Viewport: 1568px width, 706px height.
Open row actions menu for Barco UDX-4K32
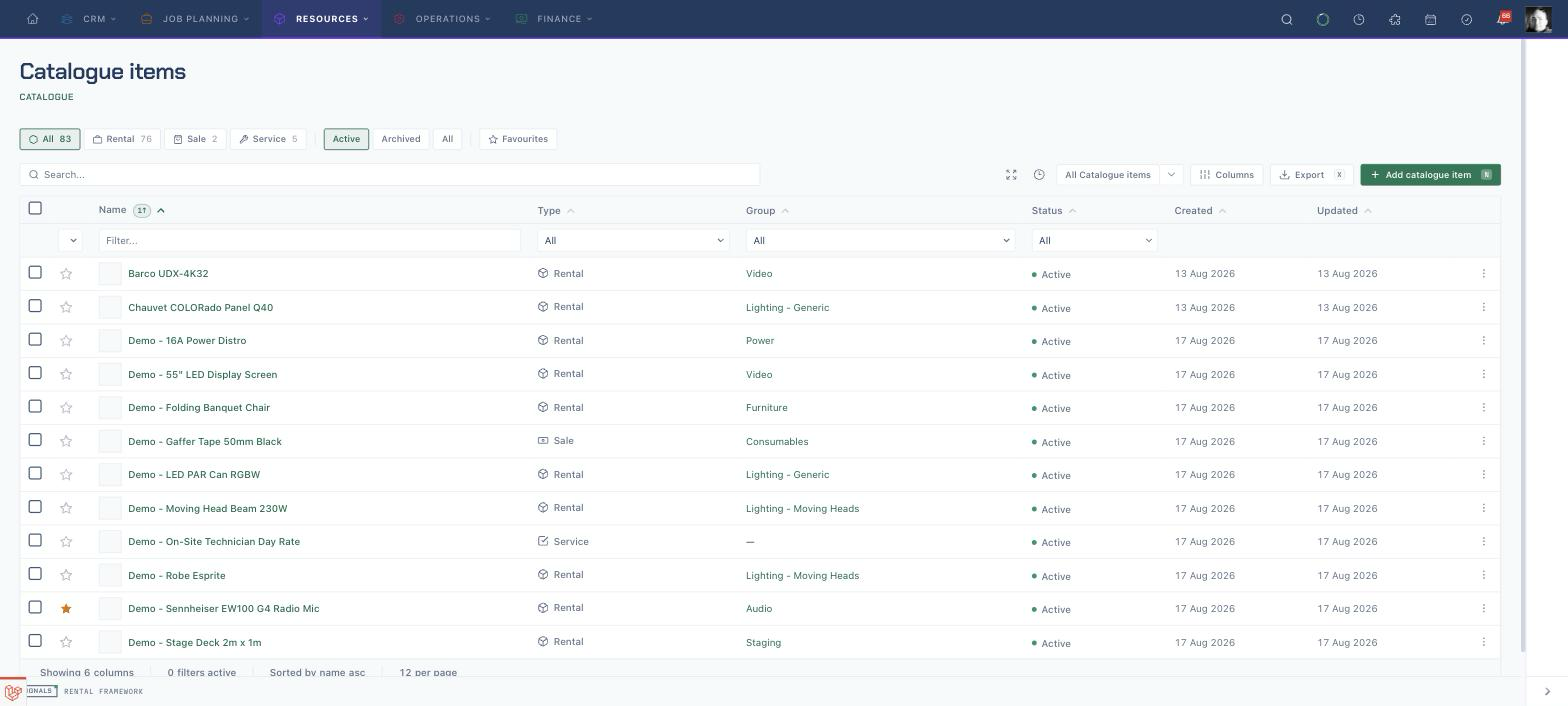pos(1483,274)
